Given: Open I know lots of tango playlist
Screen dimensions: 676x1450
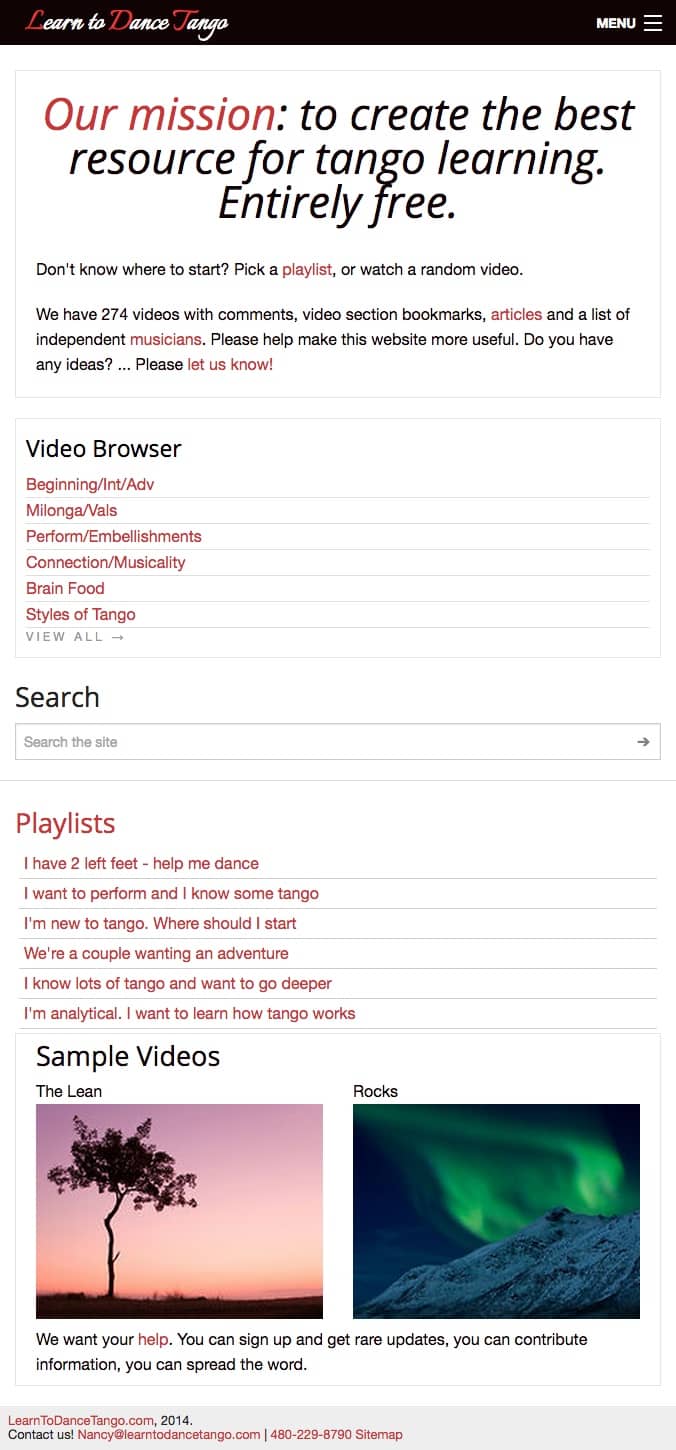Looking at the screenshot, I should coord(178,983).
